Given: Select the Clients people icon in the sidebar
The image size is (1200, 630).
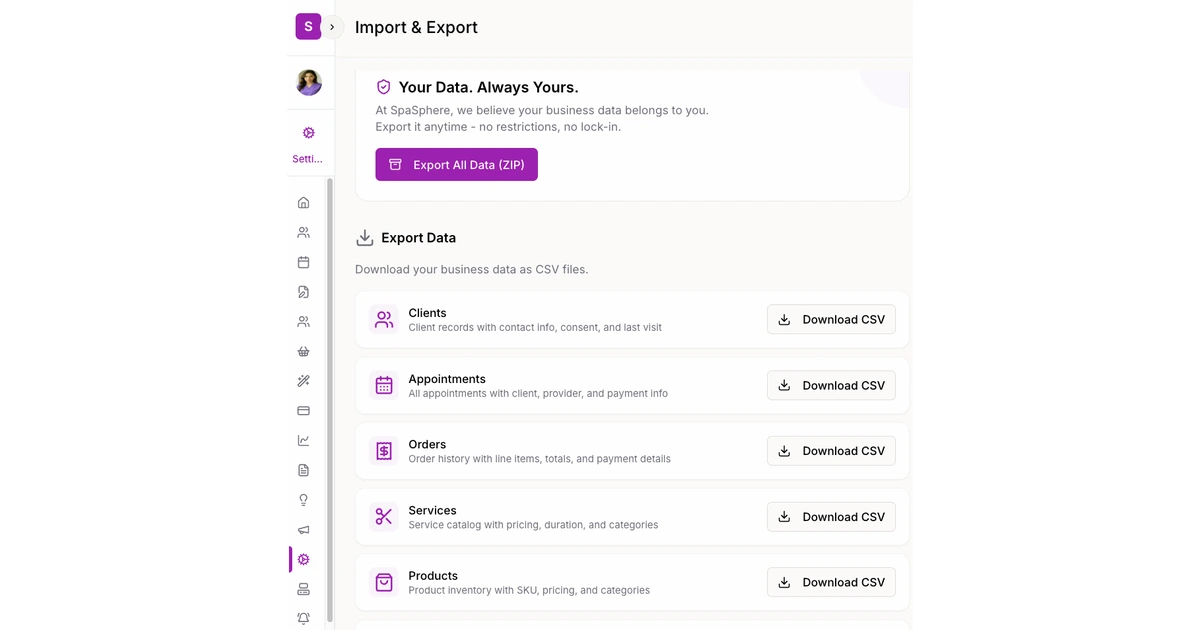Looking at the screenshot, I should pos(303,231).
